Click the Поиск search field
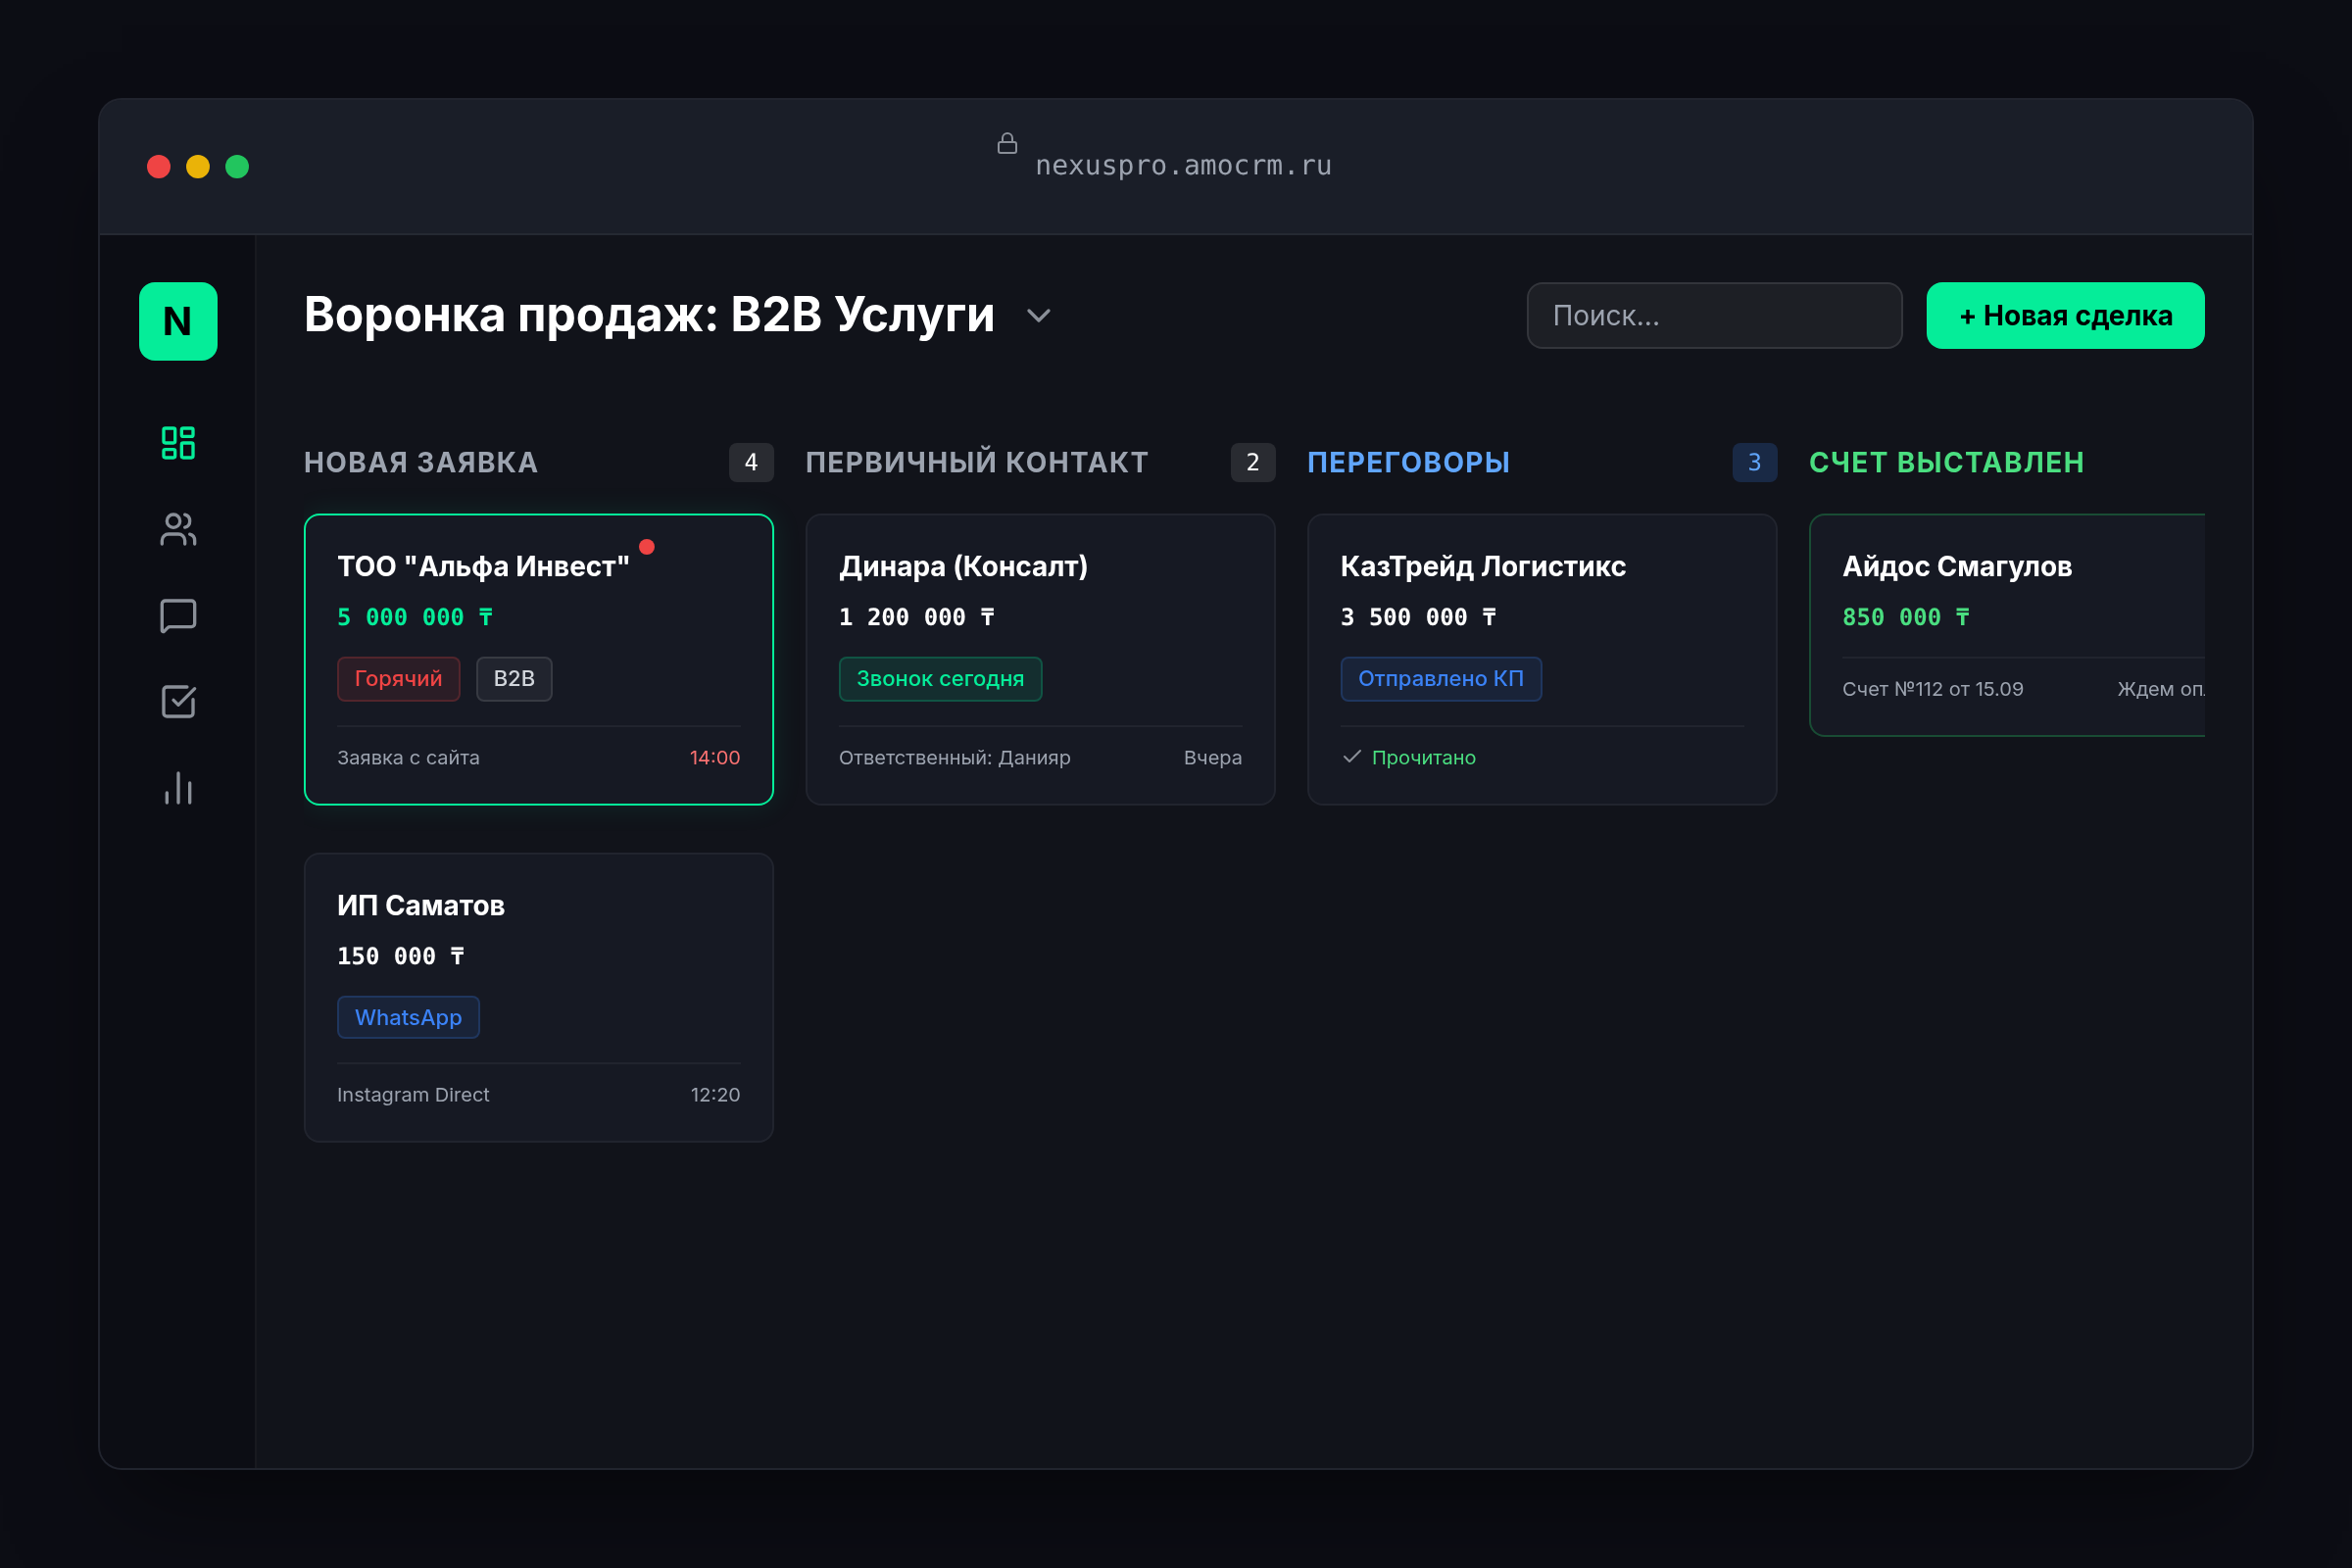 coord(1714,316)
